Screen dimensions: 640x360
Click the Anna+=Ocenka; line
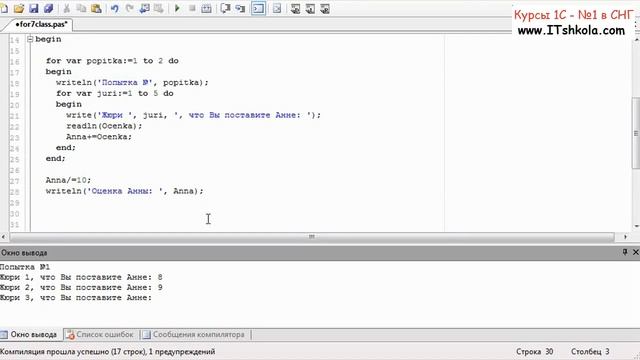(x=99, y=137)
